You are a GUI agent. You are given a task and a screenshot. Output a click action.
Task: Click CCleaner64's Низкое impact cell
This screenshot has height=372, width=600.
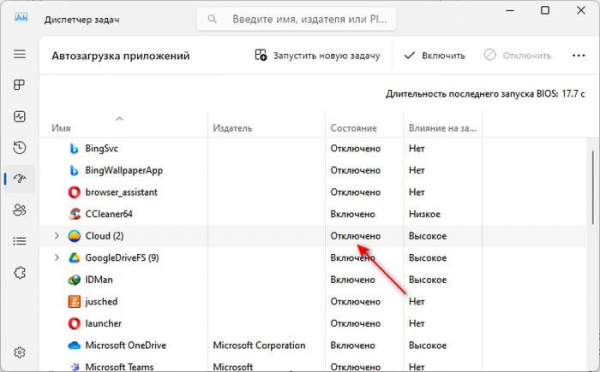[424, 214]
